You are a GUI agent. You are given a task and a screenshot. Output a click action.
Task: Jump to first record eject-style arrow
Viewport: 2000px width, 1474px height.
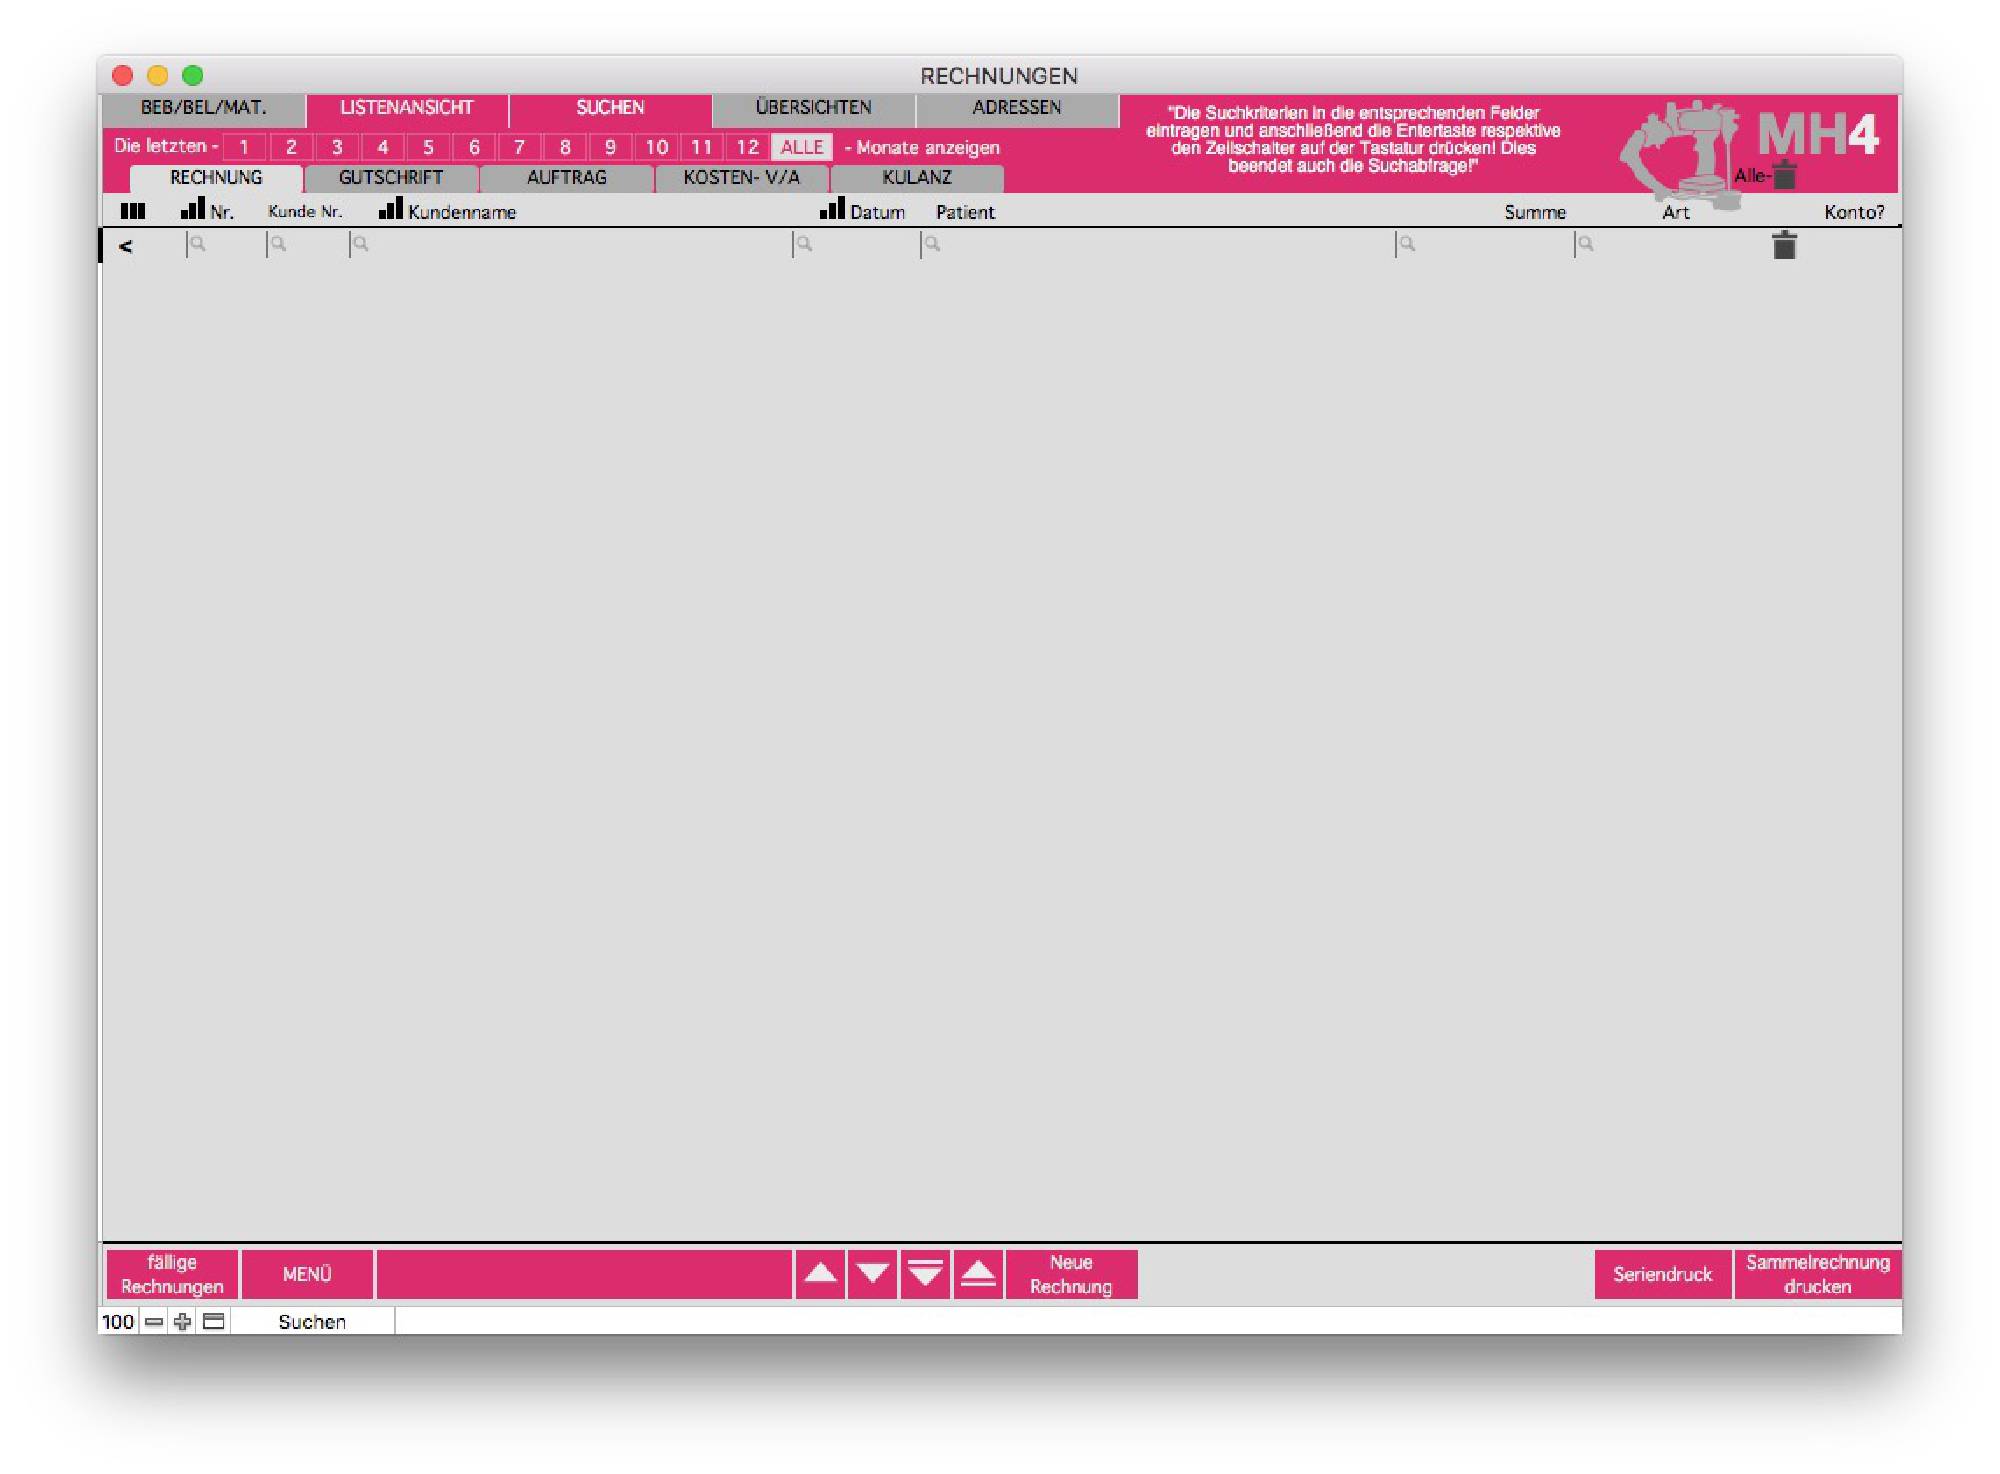(x=978, y=1273)
